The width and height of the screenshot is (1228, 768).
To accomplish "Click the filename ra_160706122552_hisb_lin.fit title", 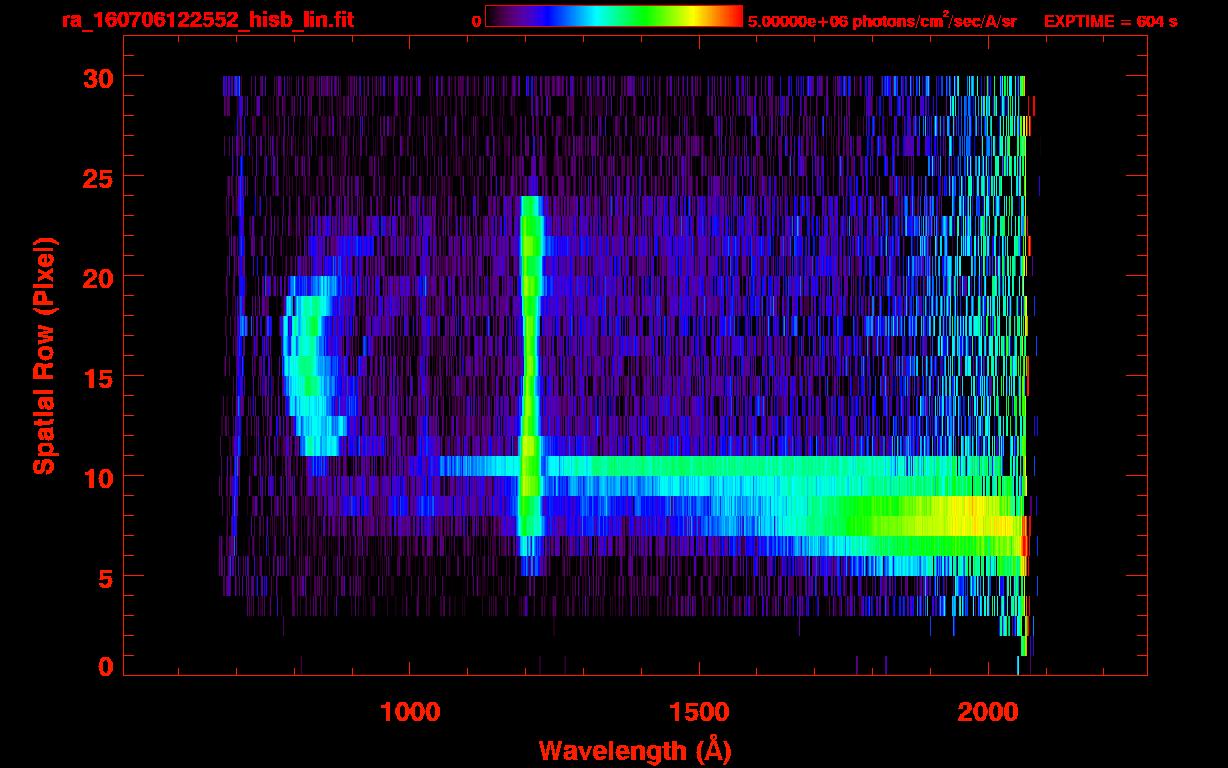I will pos(207,20).
